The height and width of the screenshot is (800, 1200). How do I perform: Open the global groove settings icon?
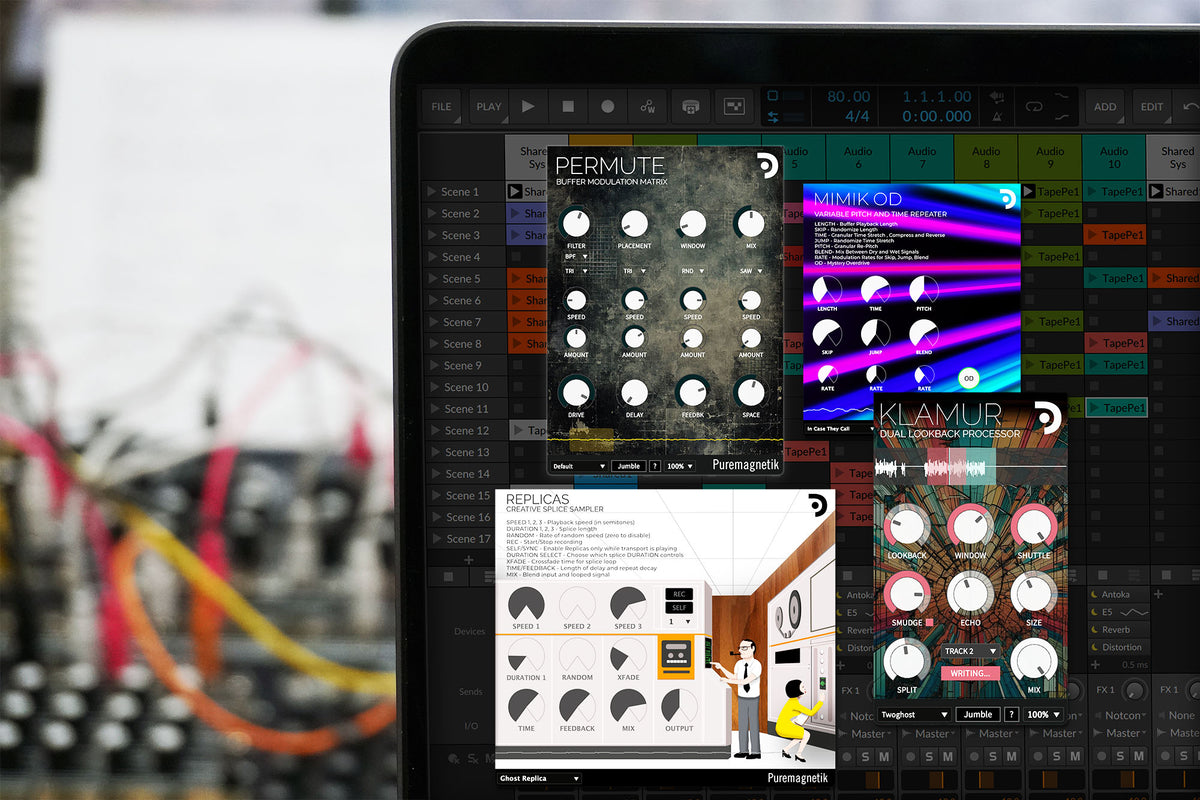[x=648, y=106]
